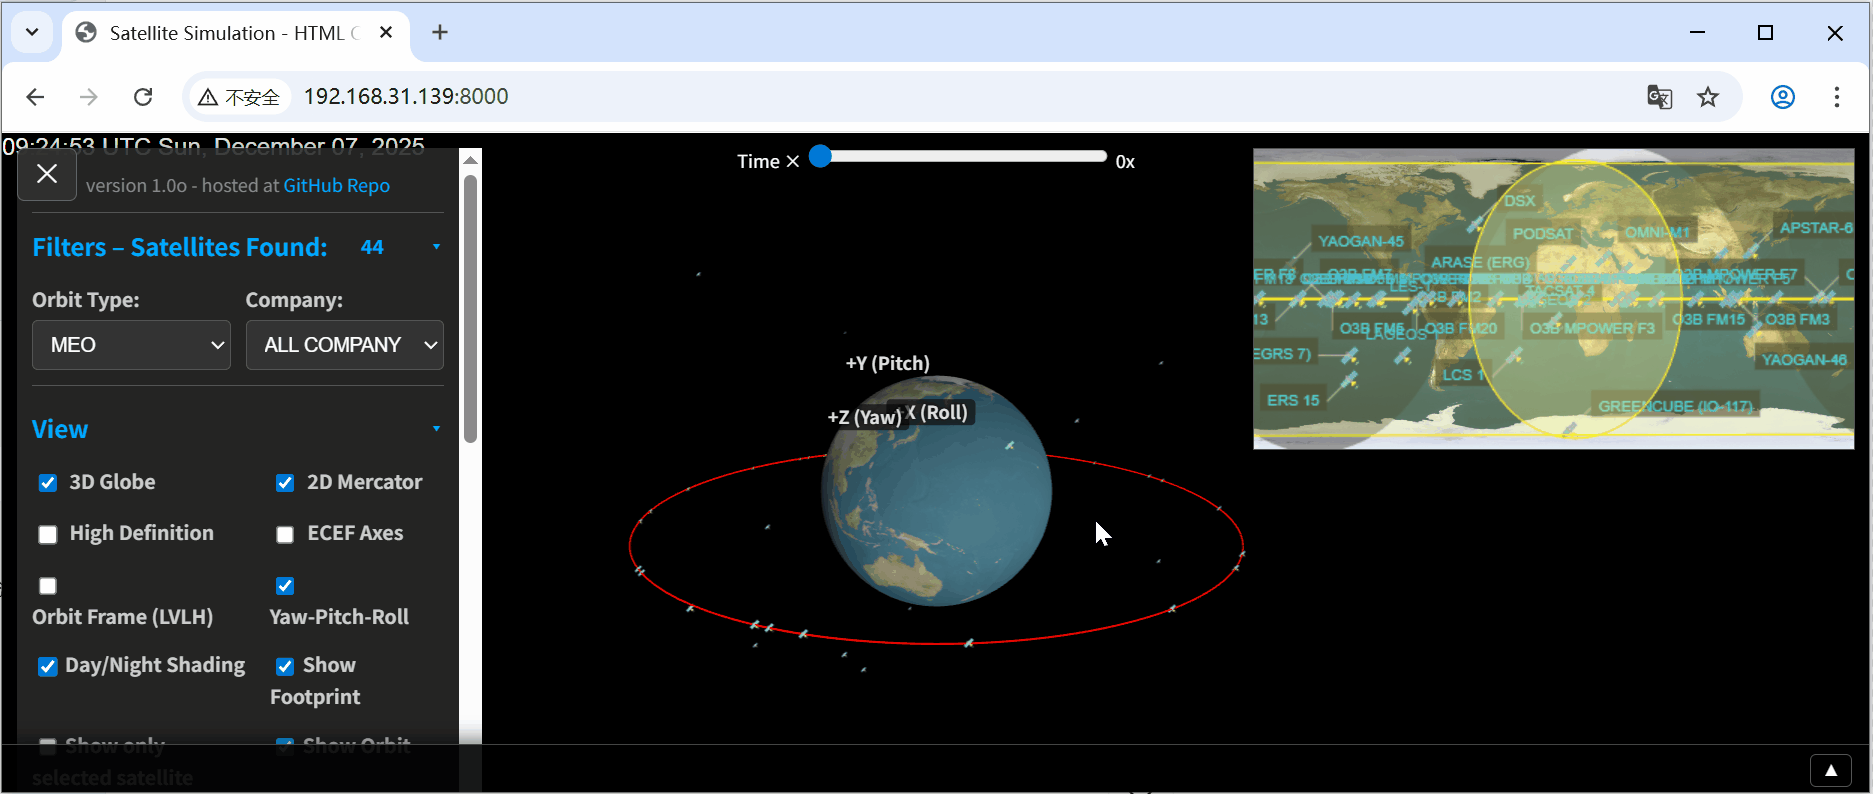This screenshot has width=1873, height=794.
Task: Toggle the 2D Mercator checkbox
Action: click(285, 483)
